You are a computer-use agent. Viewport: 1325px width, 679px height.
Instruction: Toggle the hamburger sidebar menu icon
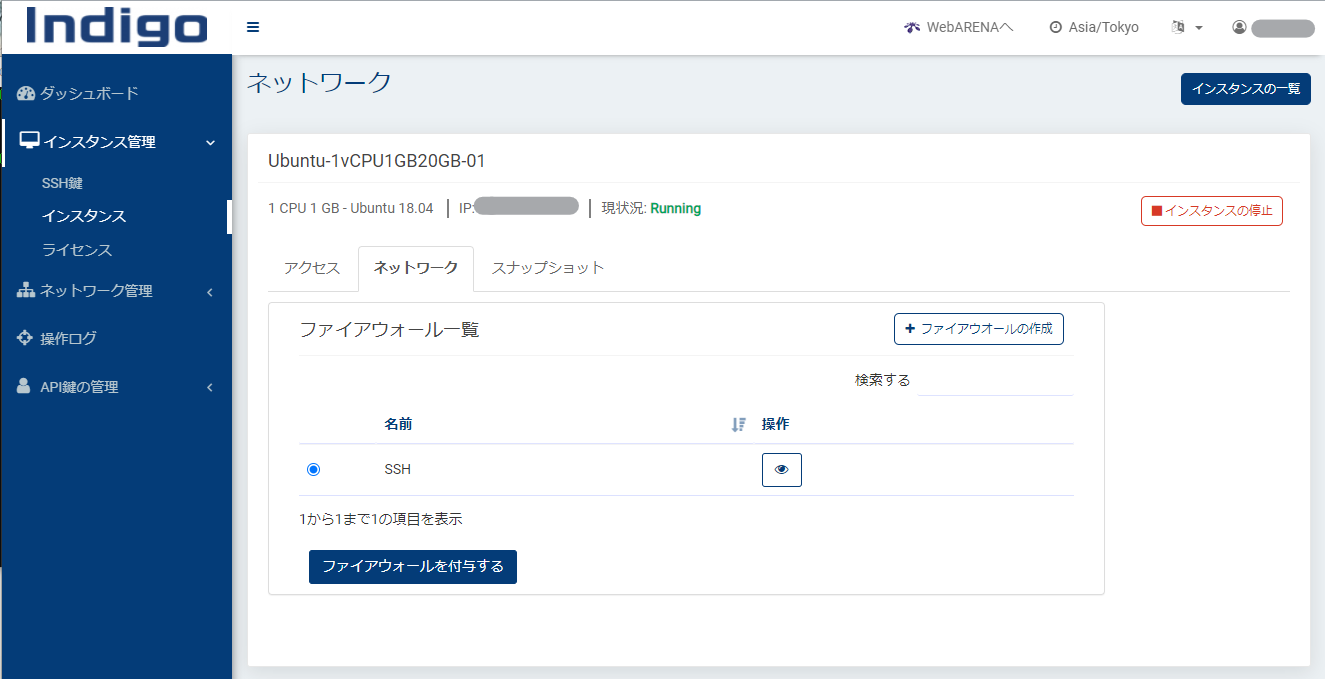(x=253, y=27)
